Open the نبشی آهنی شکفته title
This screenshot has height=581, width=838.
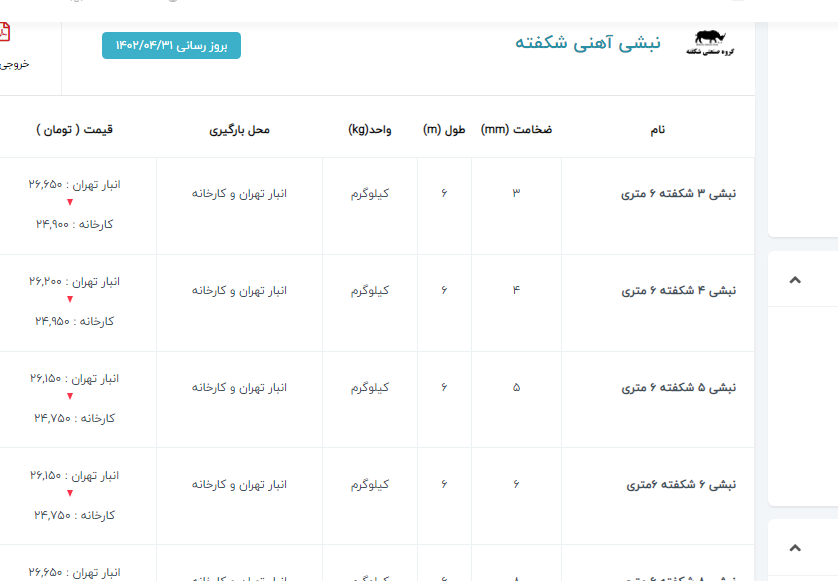(x=587, y=43)
